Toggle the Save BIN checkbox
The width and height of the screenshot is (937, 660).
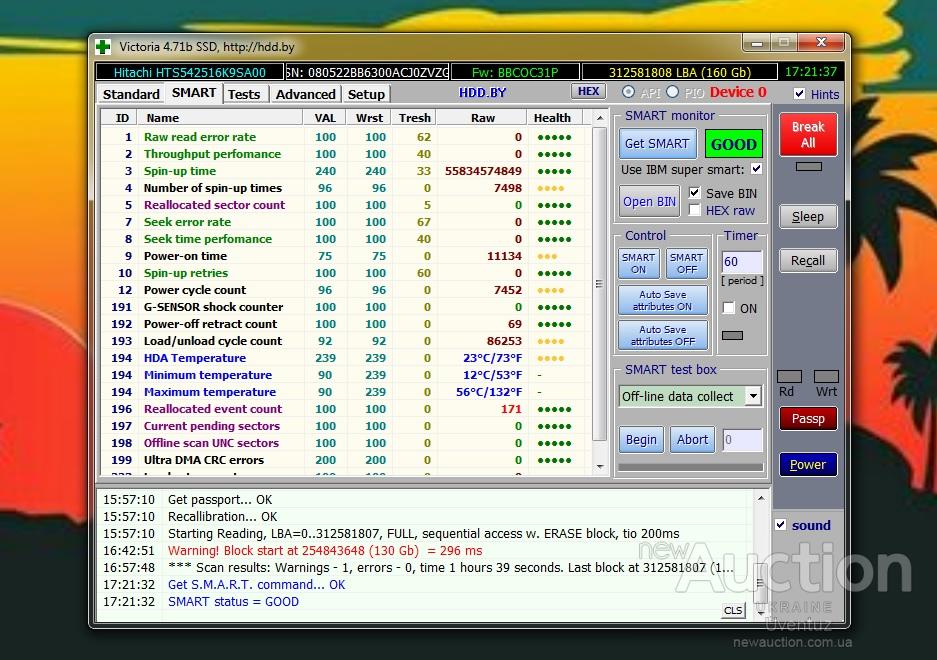694,193
